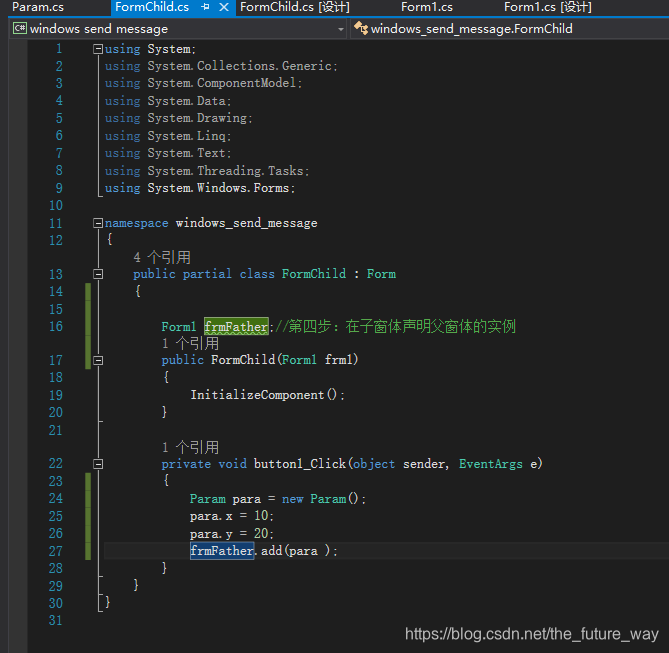Click the class icon beside windows_send_message.FormChild
The height and width of the screenshot is (653, 669).
coord(361,28)
